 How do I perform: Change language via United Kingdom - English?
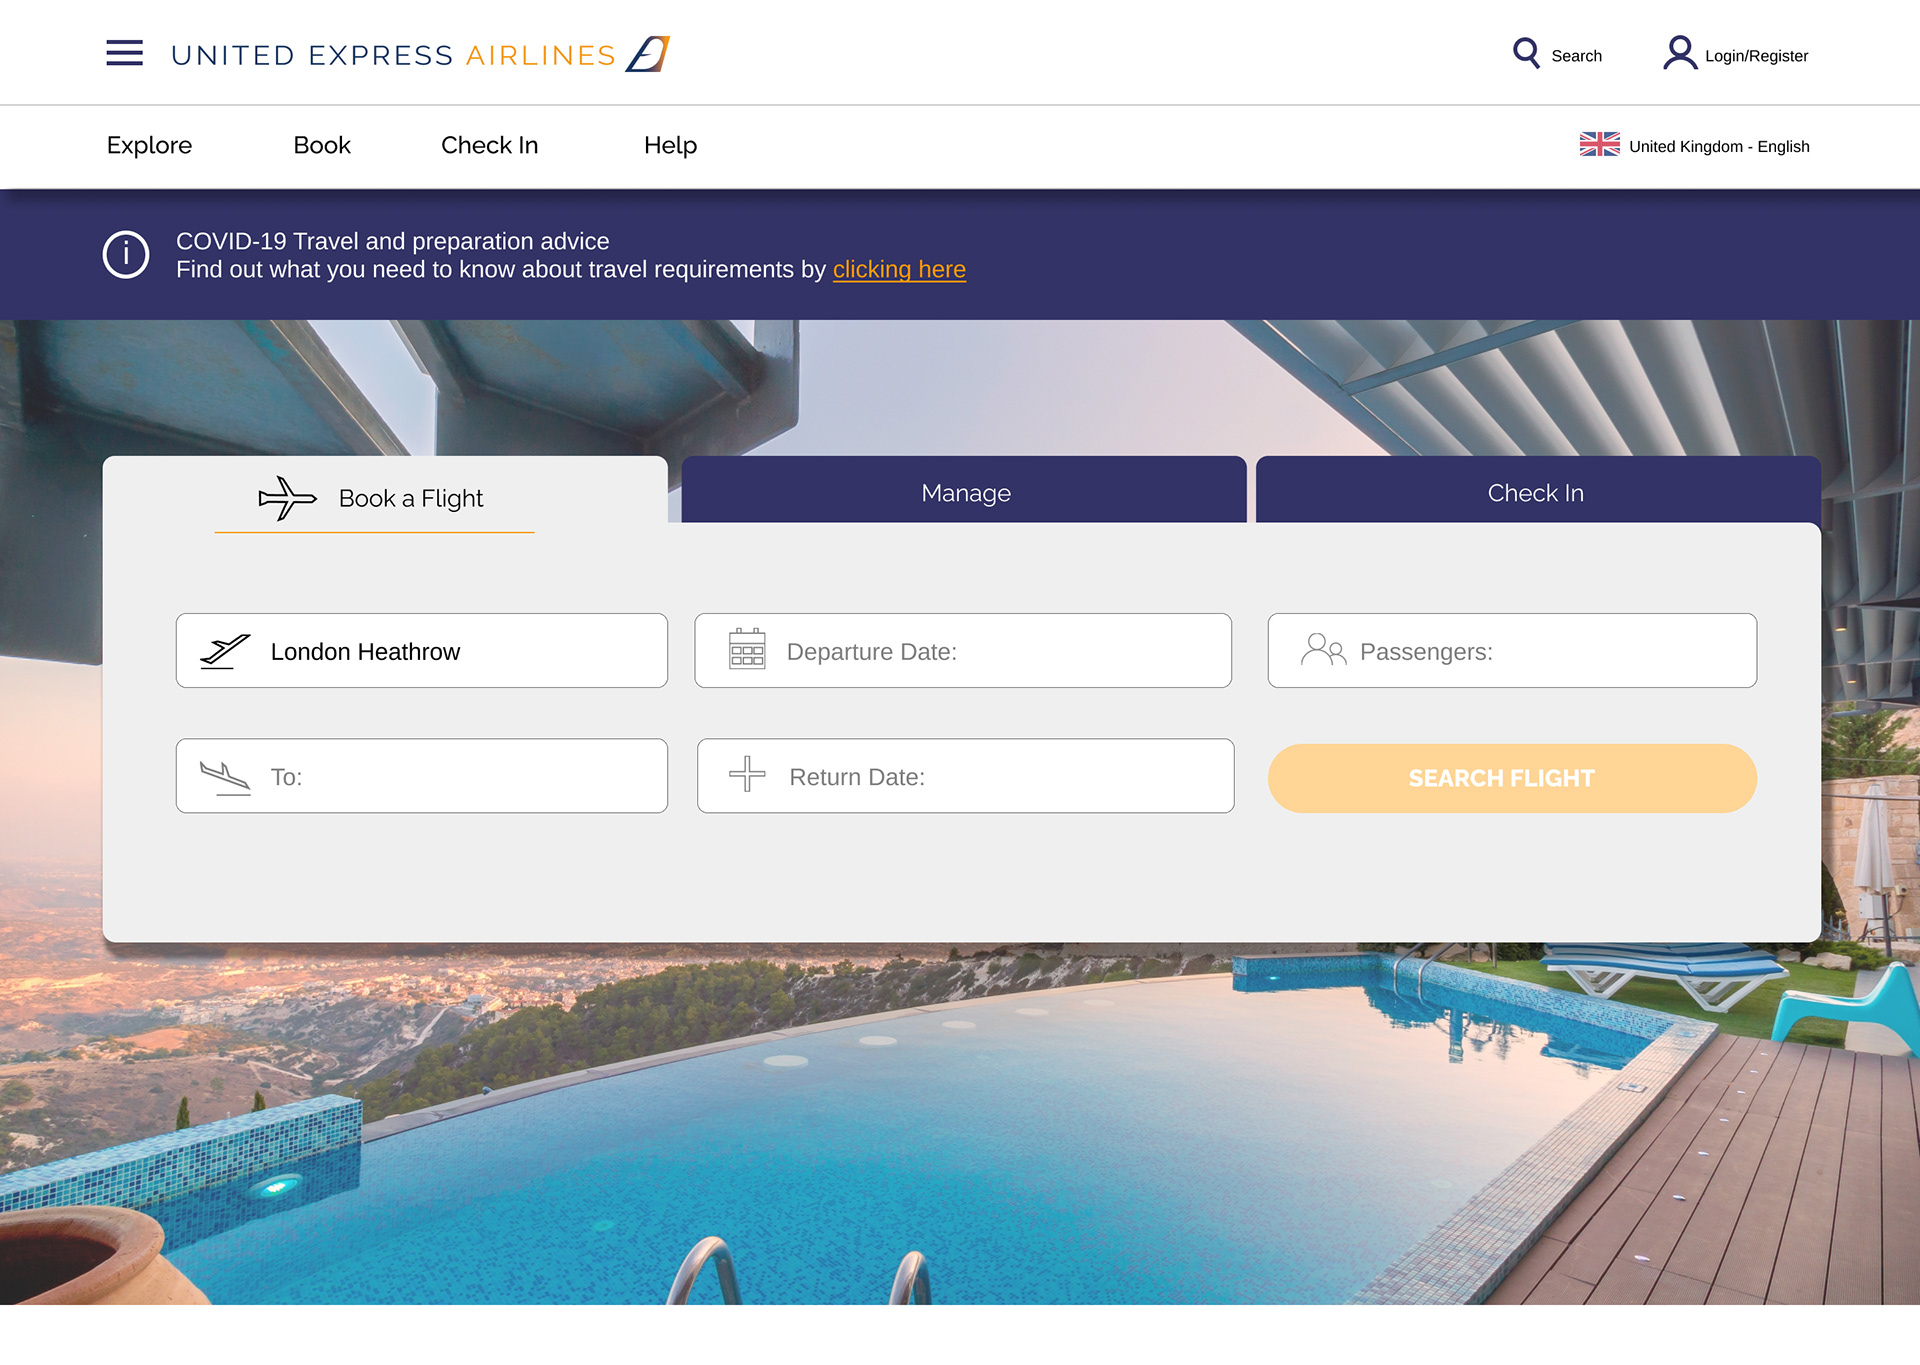click(x=1719, y=146)
